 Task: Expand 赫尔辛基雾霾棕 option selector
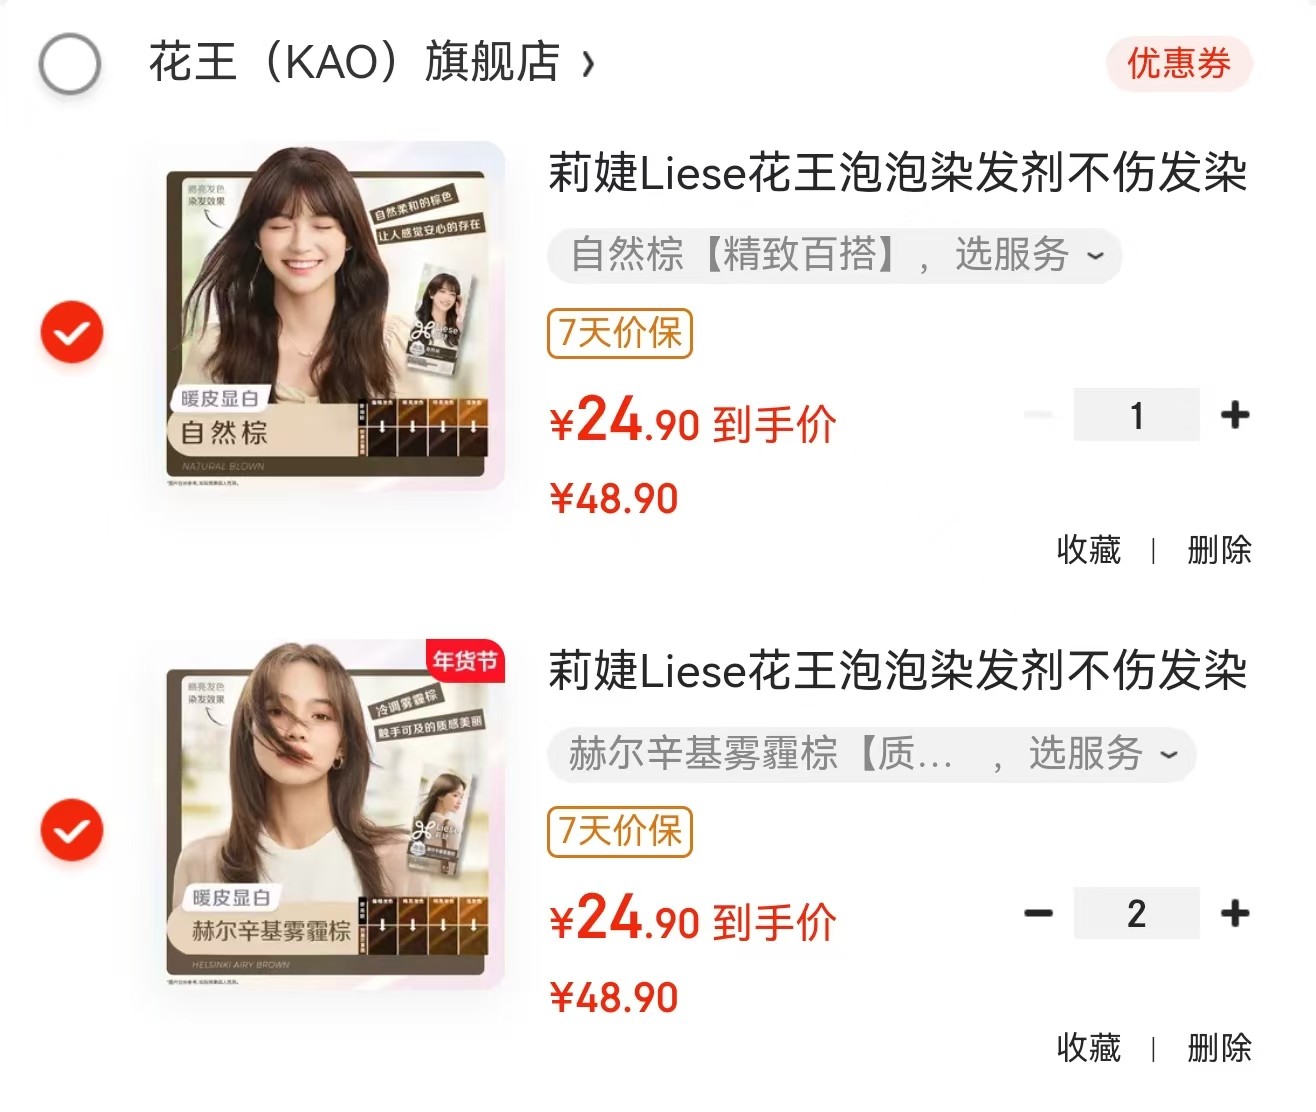point(871,754)
